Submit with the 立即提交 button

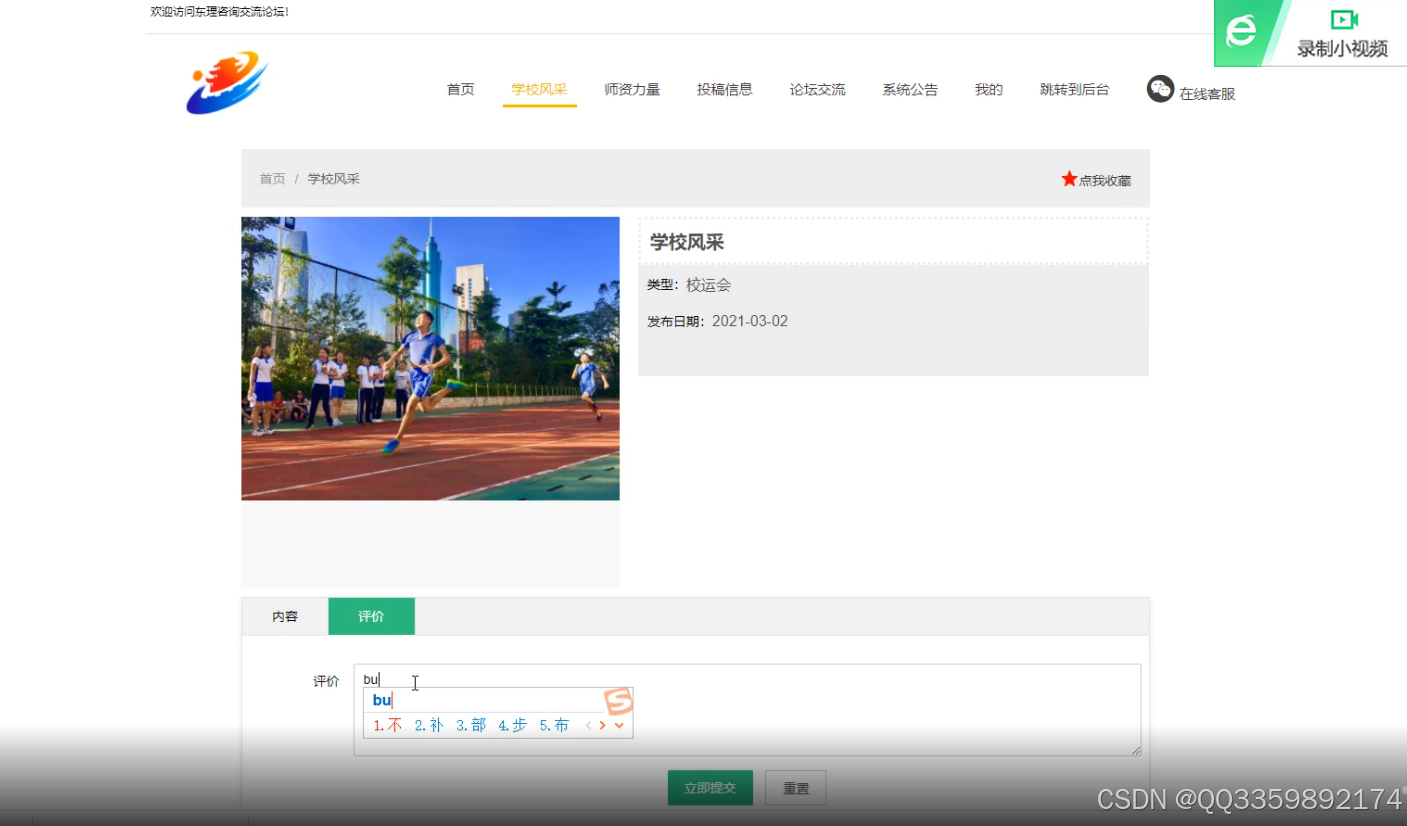[x=710, y=788]
